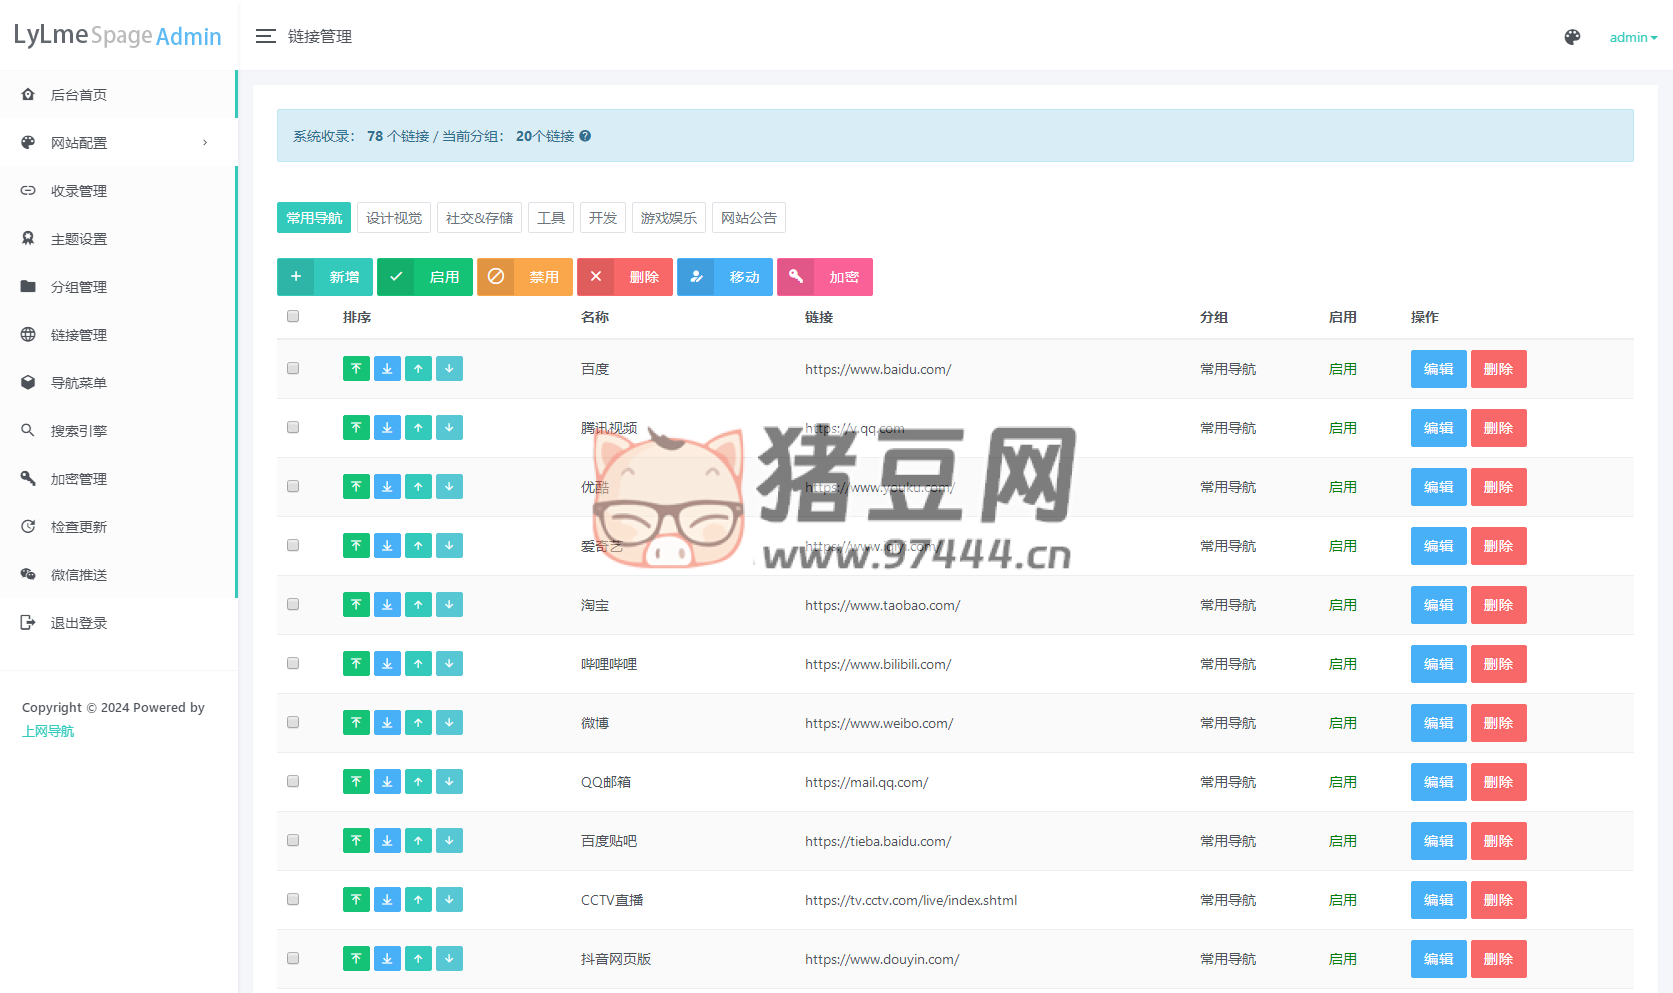The height and width of the screenshot is (993, 1673).
Task: Delete the 抖音网页版 row
Action: pos(1498,959)
